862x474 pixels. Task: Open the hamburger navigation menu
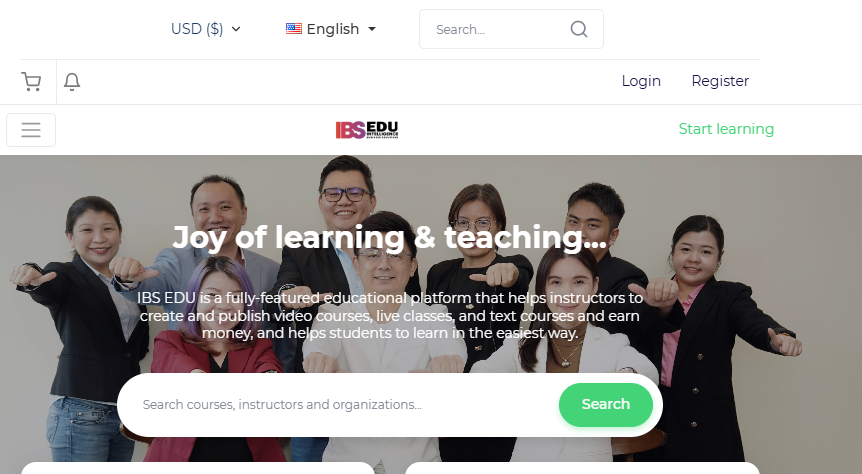click(x=31, y=130)
